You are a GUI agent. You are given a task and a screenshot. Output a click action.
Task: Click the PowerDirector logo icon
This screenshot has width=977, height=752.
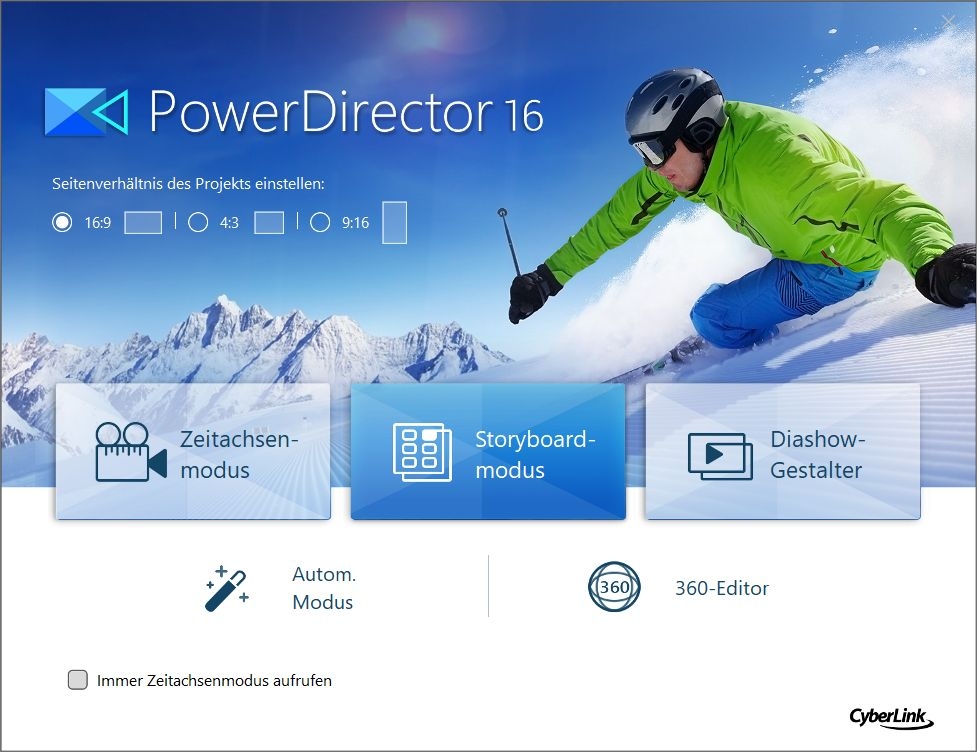(x=87, y=112)
